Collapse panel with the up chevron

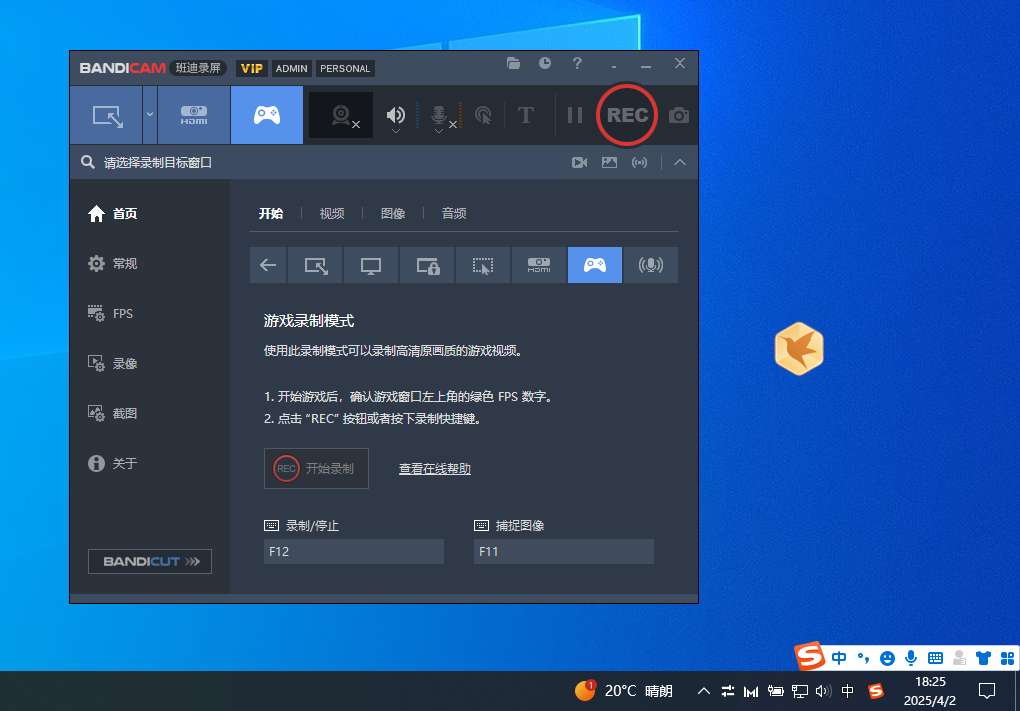(x=680, y=163)
